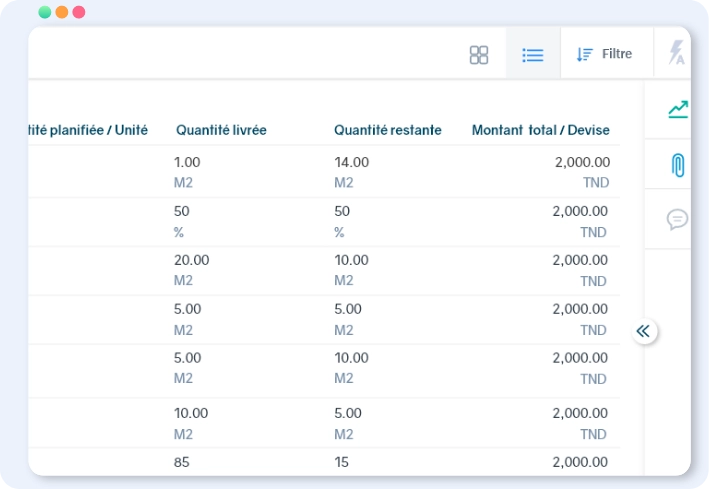Select delivered quantity 85

(181, 462)
